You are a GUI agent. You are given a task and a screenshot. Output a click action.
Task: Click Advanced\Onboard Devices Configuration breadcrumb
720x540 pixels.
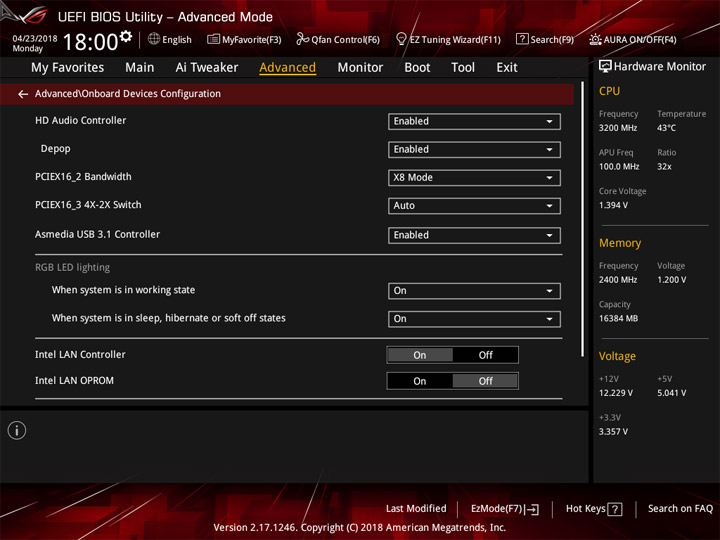point(128,94)
